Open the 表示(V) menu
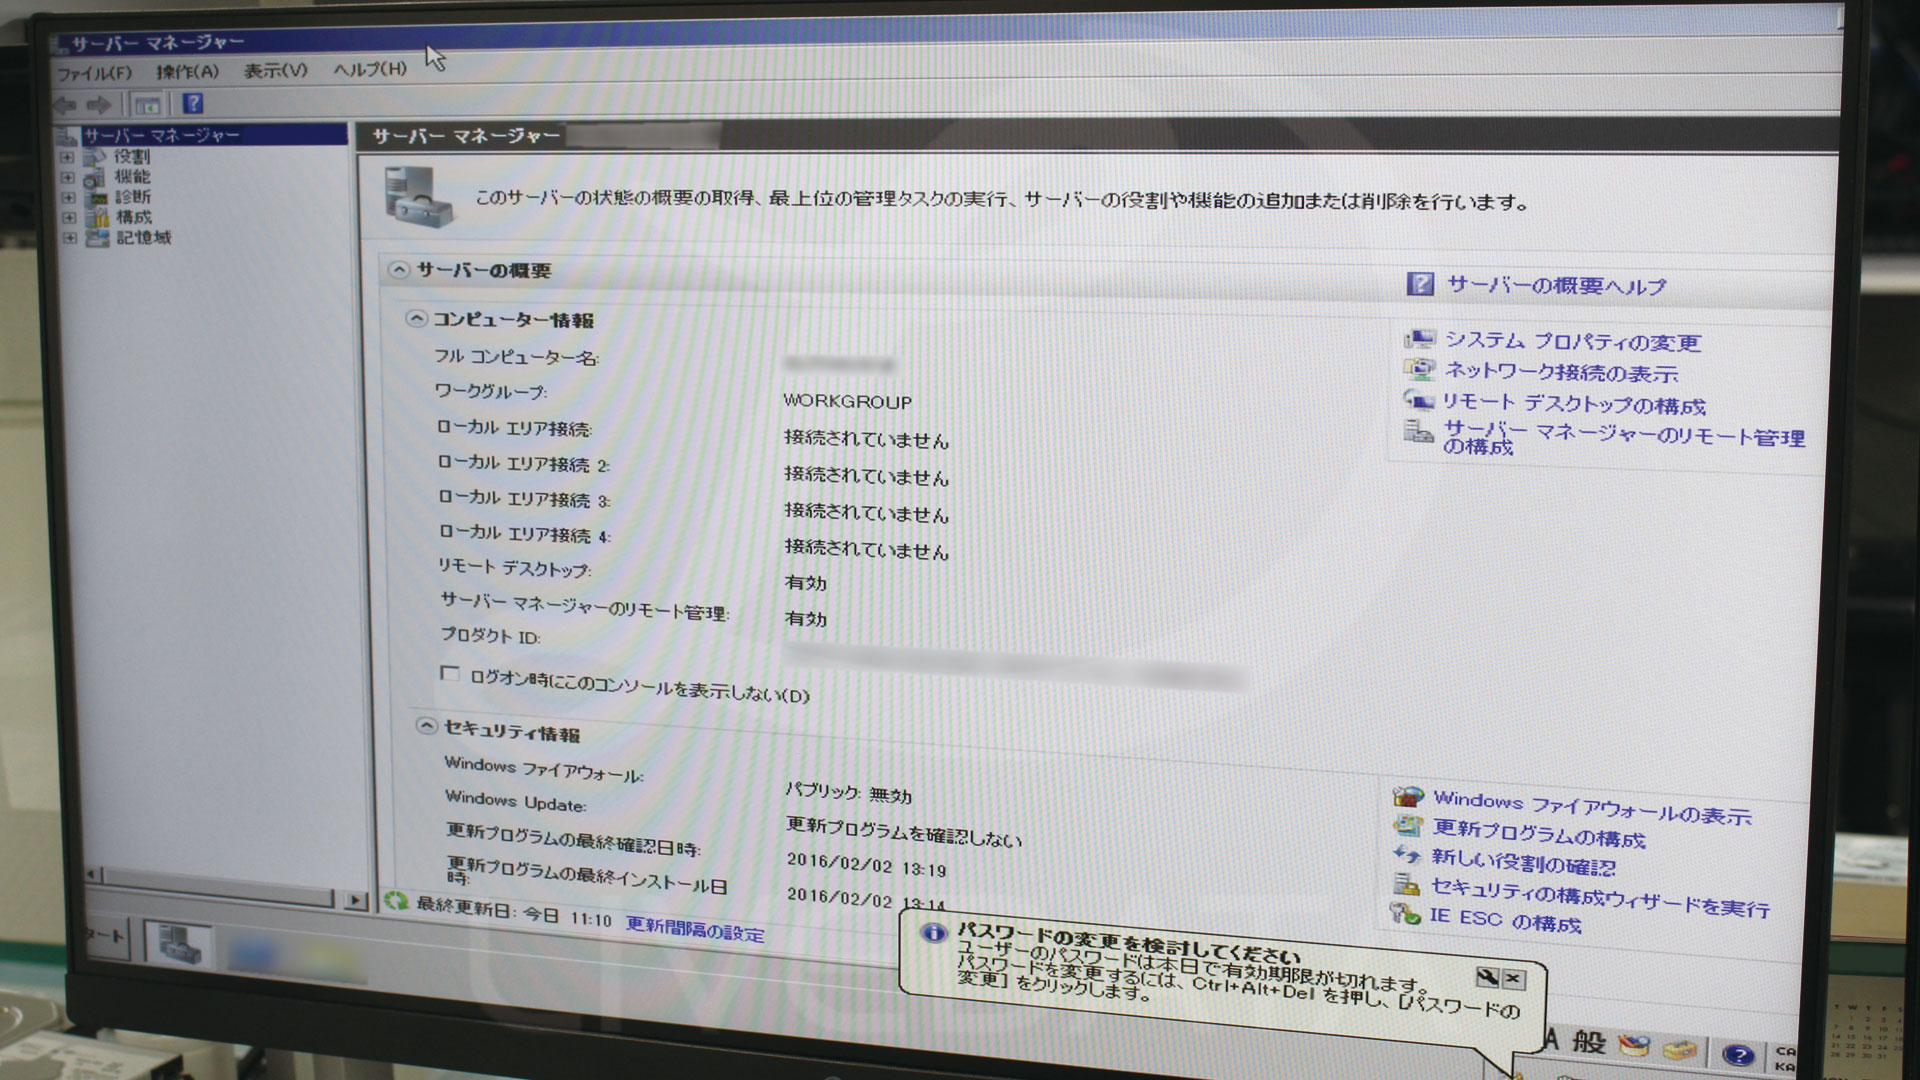Screen dimensions: 1920x1080 276,70
